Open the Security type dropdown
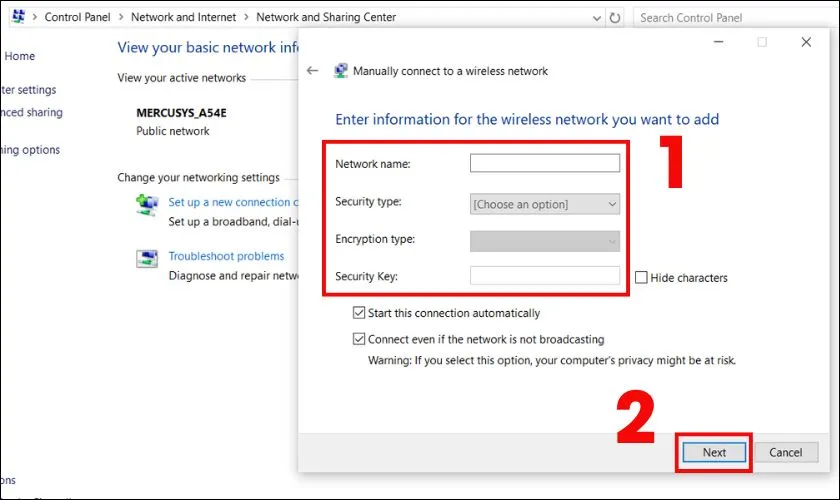This screenshot has width=840, height=500. tap(545, 204)
